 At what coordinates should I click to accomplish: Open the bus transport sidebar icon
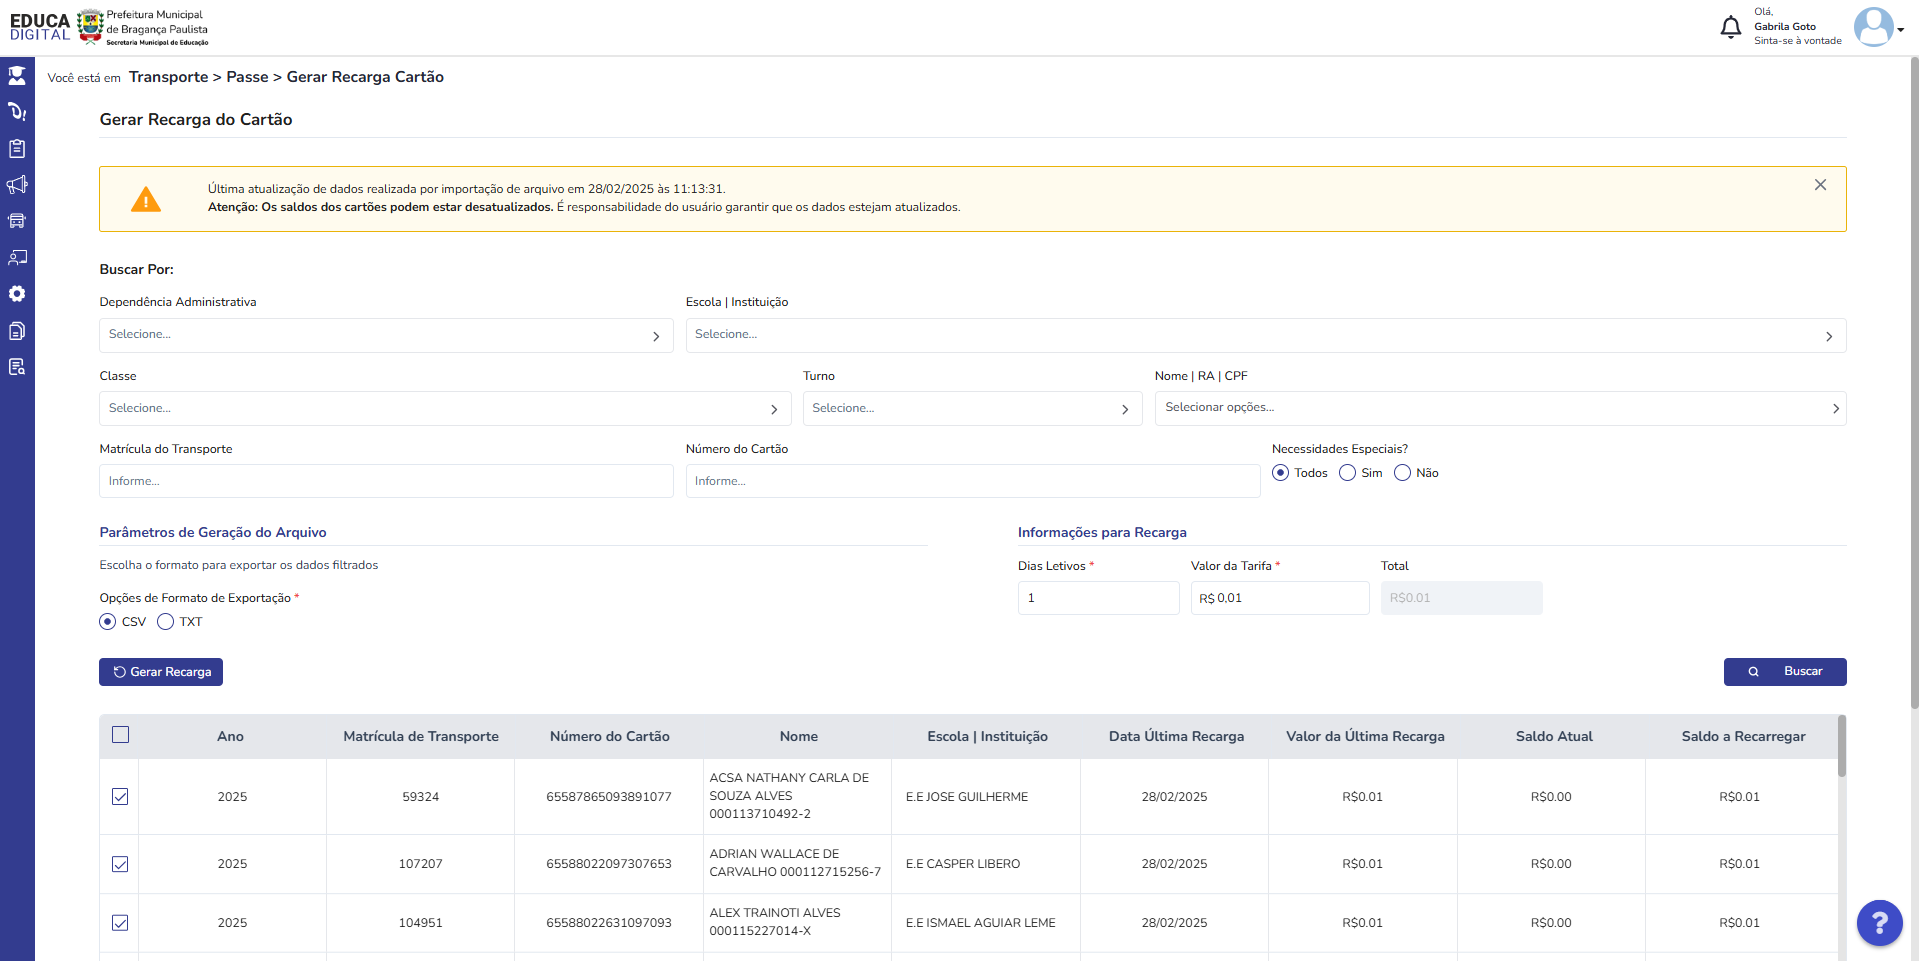pos(17,221)
